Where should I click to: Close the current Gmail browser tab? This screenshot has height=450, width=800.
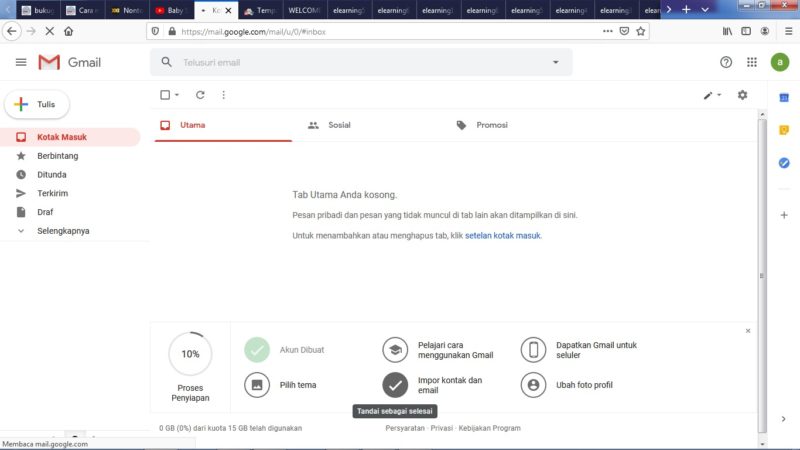[228, 10]
